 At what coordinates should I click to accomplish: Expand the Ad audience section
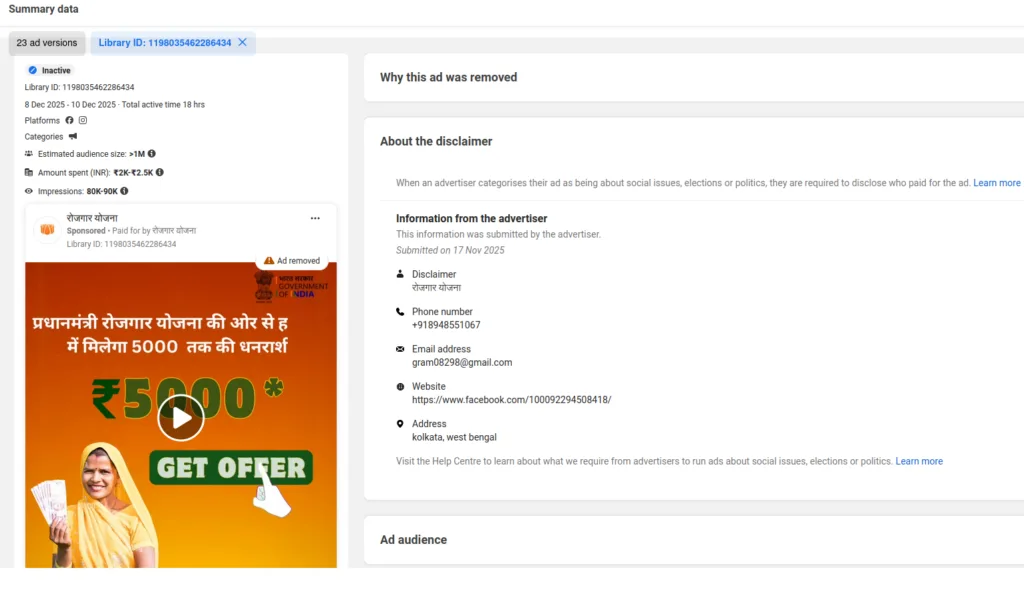coord(413,540)
